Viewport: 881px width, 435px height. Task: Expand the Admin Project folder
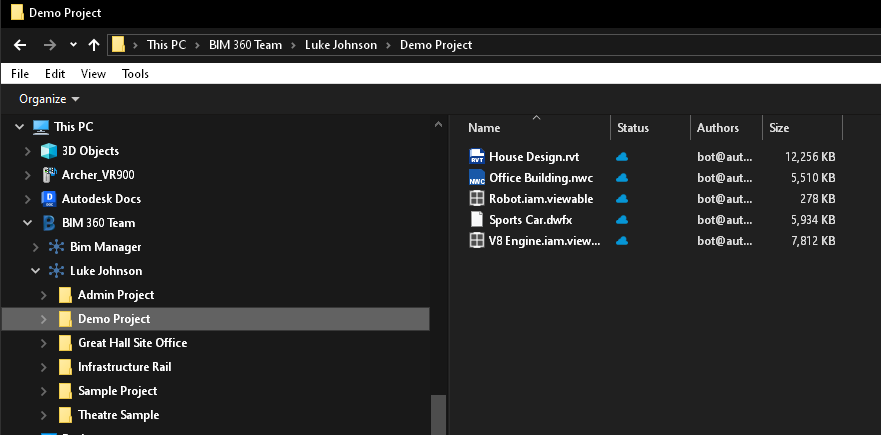click(x=44, y=295)
